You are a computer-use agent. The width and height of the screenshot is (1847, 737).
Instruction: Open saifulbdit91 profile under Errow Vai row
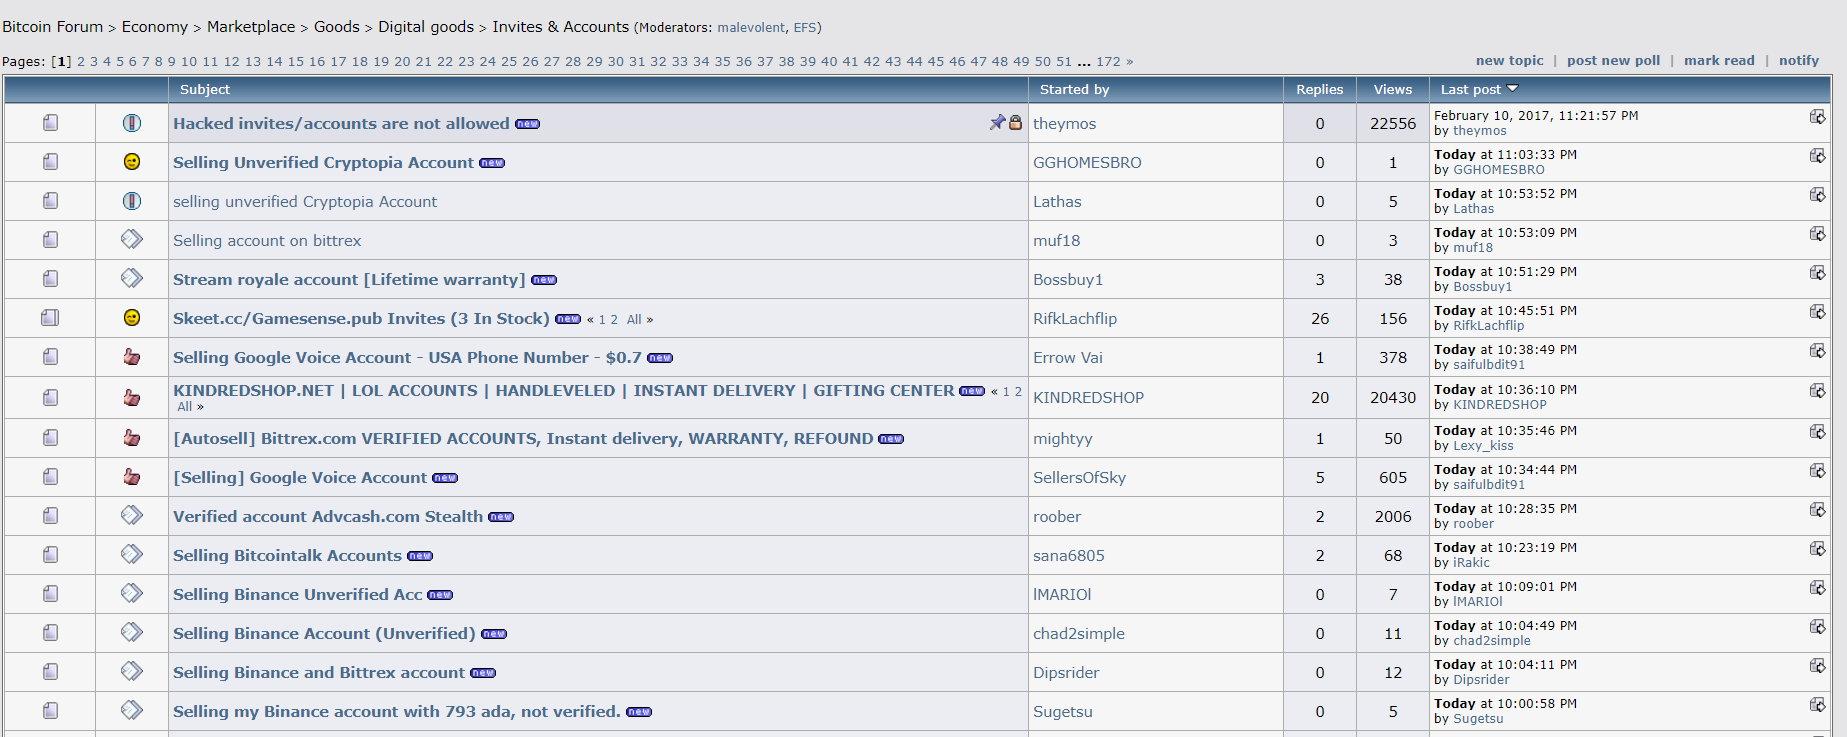coord(1489,365)
